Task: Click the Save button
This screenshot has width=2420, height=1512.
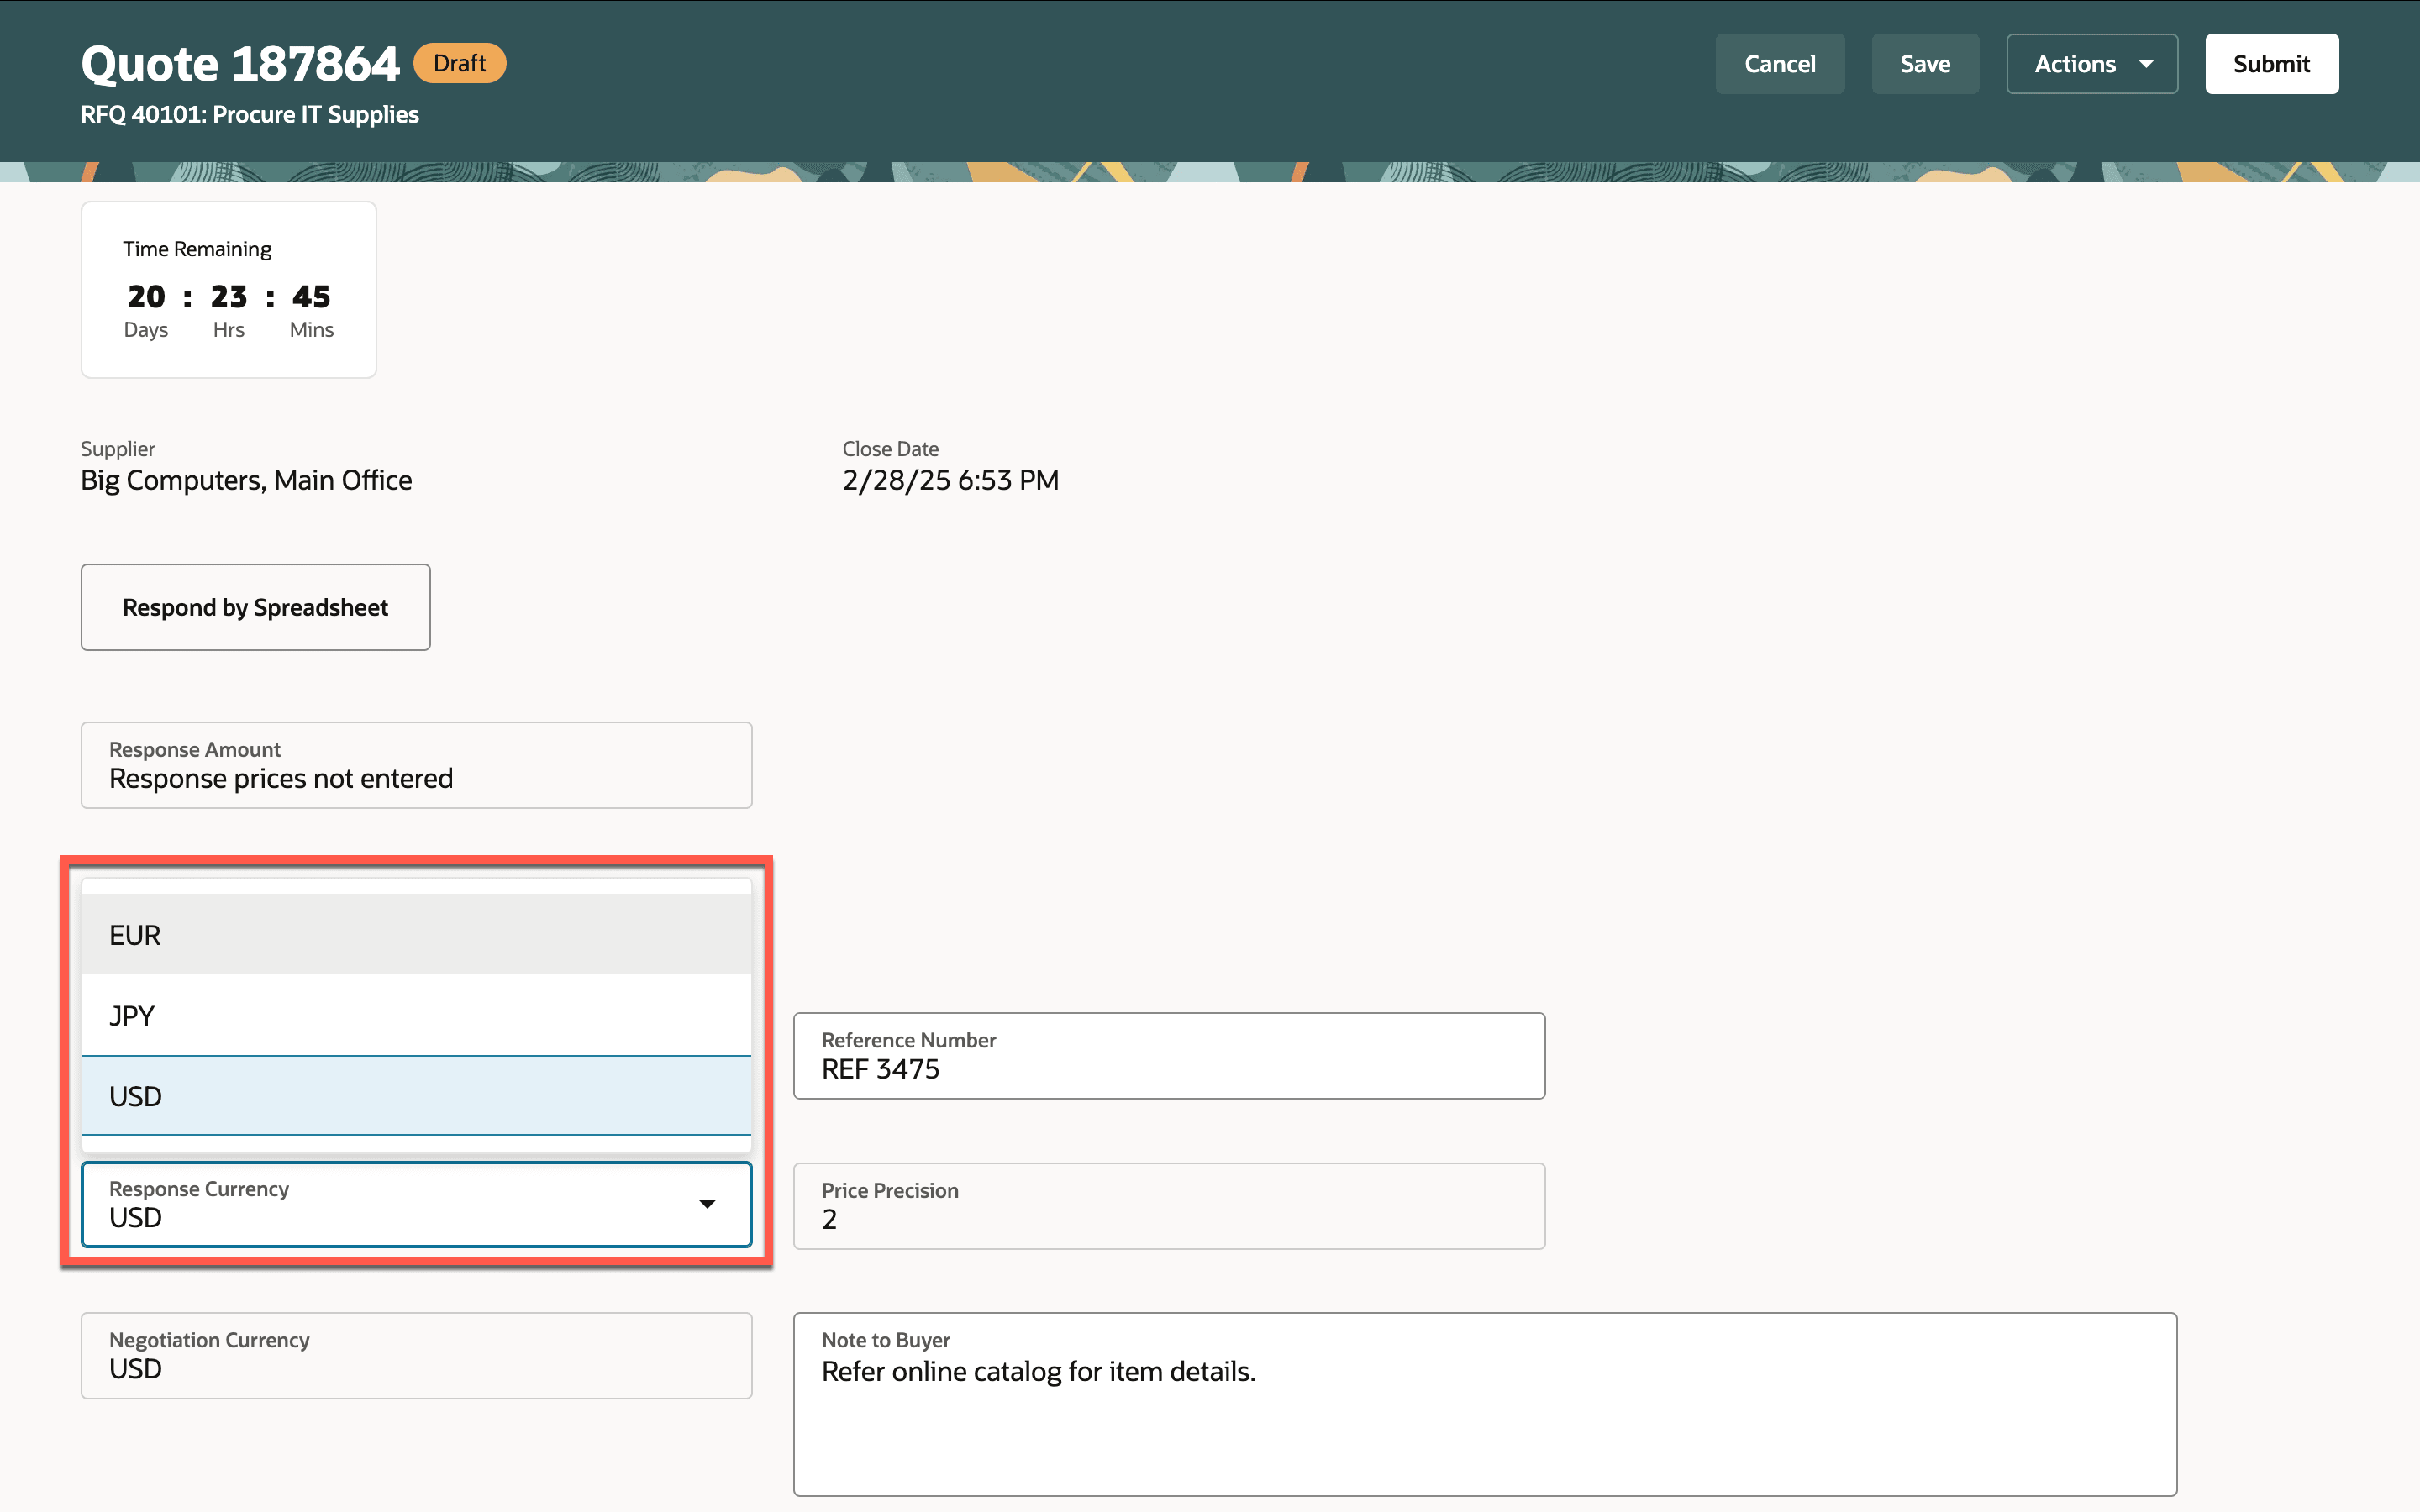Action: pos(1924,64)
